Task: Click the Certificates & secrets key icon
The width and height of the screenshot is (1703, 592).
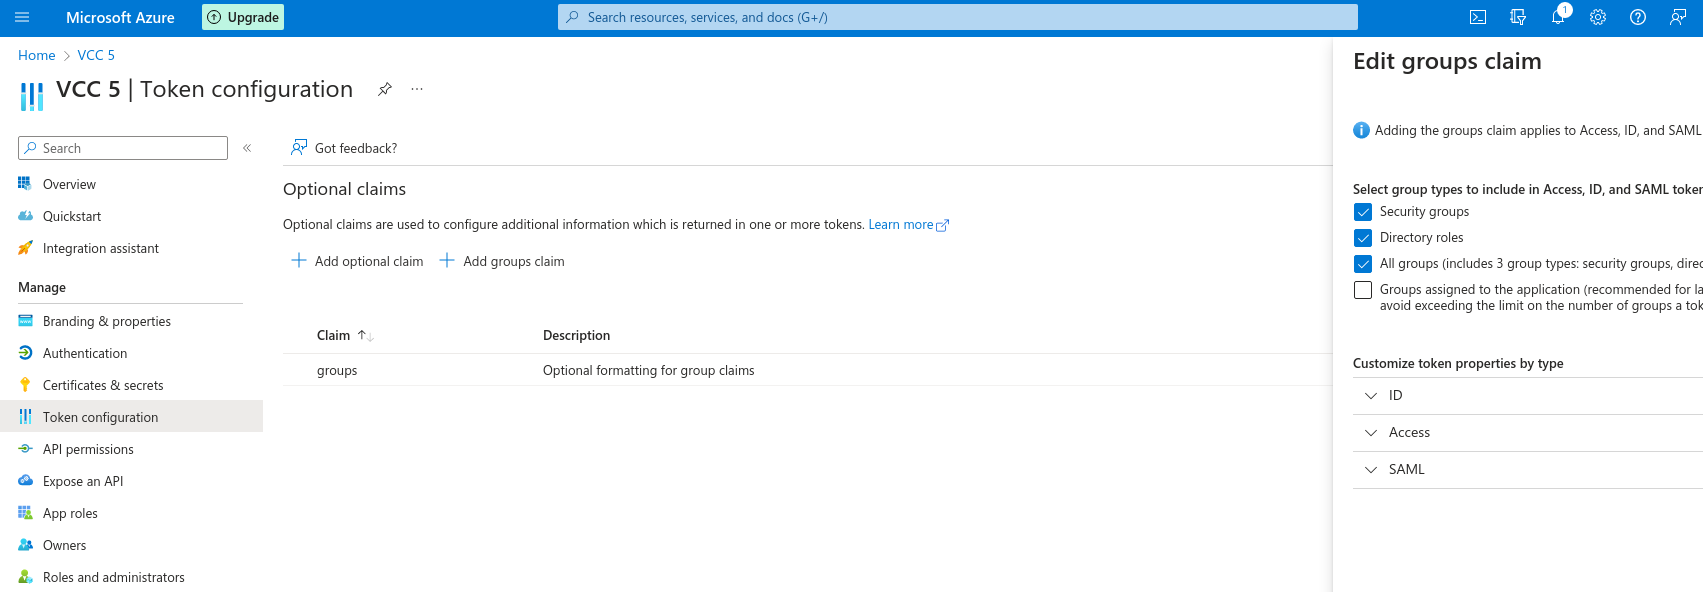Action: click(x=25, y=385)
